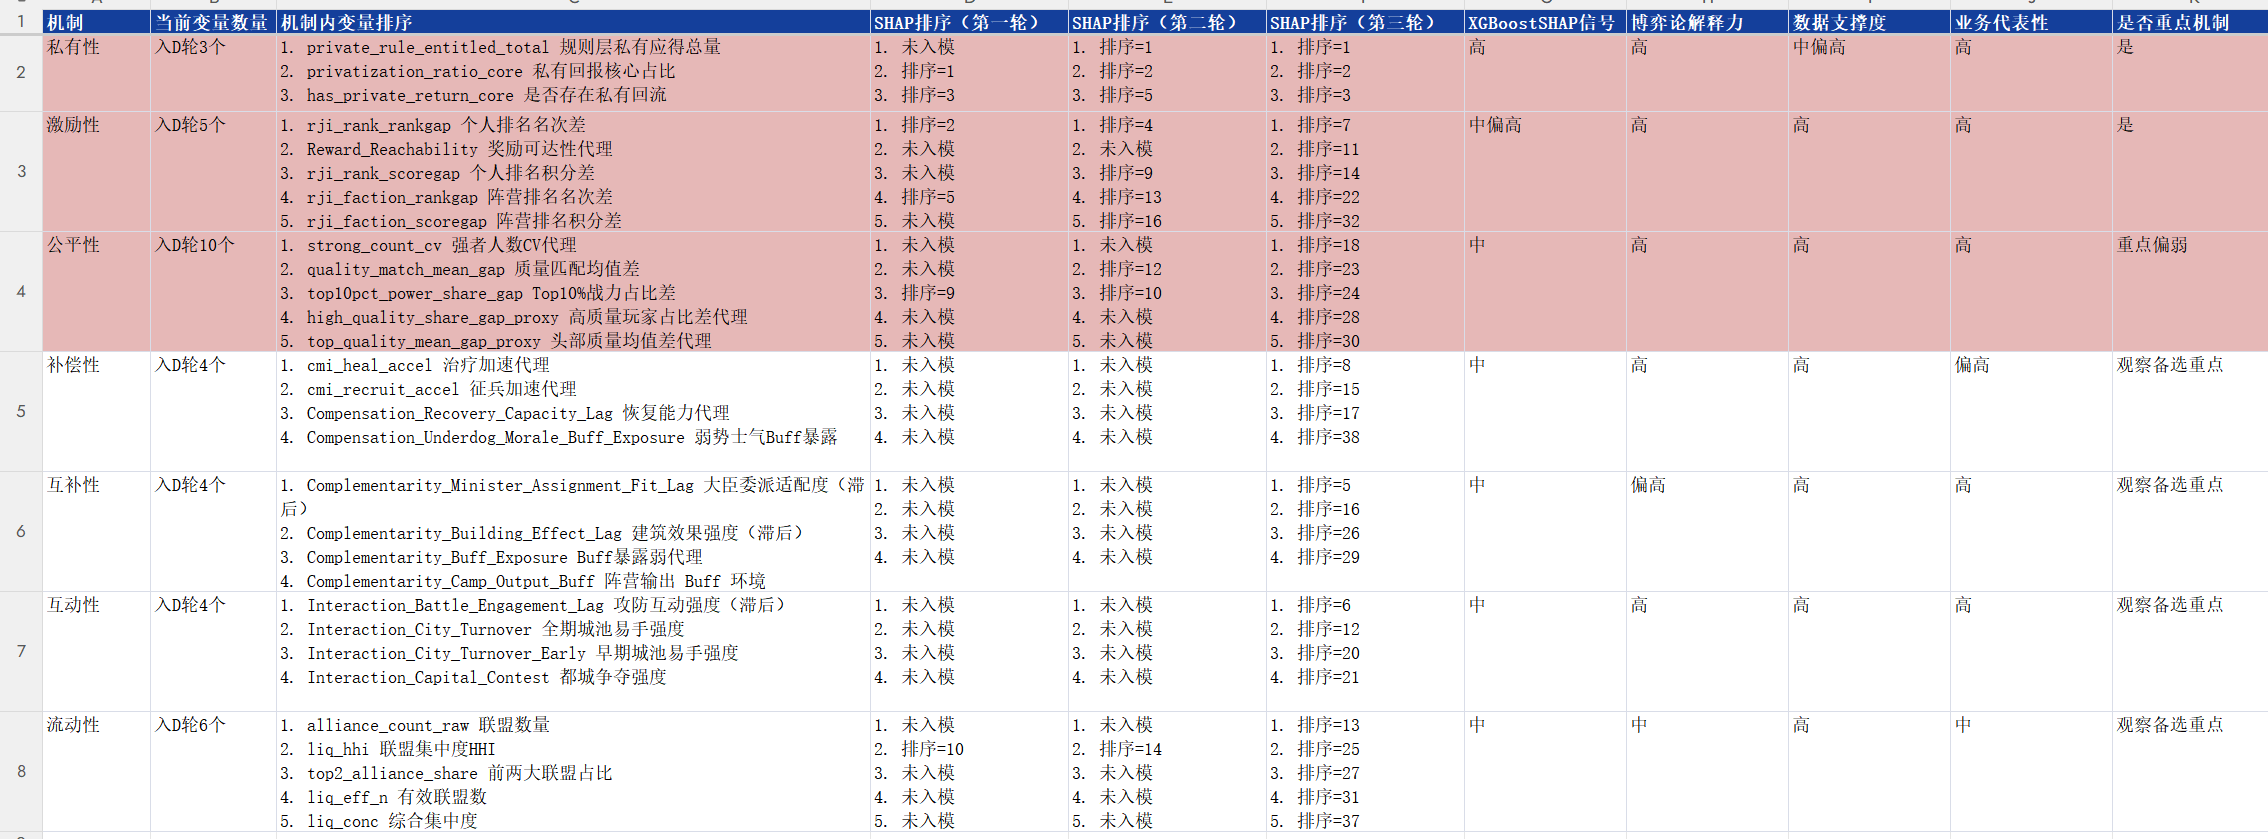Select the 补偿性 mechanism cell

click(x=96, y=411)
